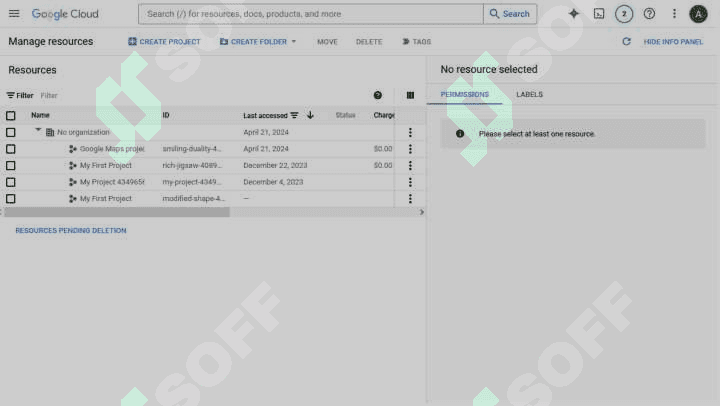The height and width of the screenshot is (406, 720).
Task: Click the smiling-duality project ID cell
Action: pos(192,149)
